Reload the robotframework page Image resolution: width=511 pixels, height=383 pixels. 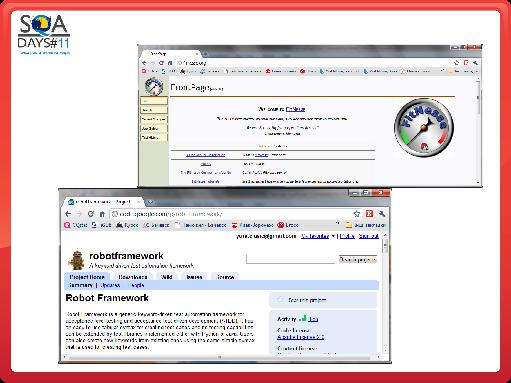tap(91, 214)
